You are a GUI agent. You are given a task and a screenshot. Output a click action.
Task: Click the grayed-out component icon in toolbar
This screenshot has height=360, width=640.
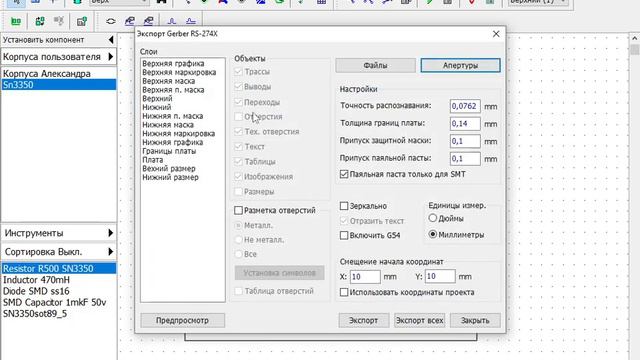point(59,21)
